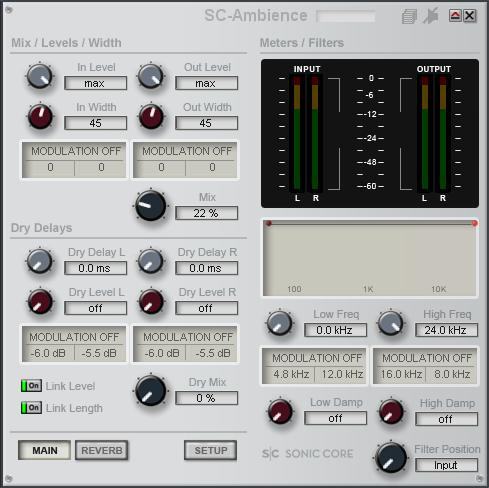Click the Mix knob showing 22 %
Screen dimensions: 489x488
click(x=151, y=206)
